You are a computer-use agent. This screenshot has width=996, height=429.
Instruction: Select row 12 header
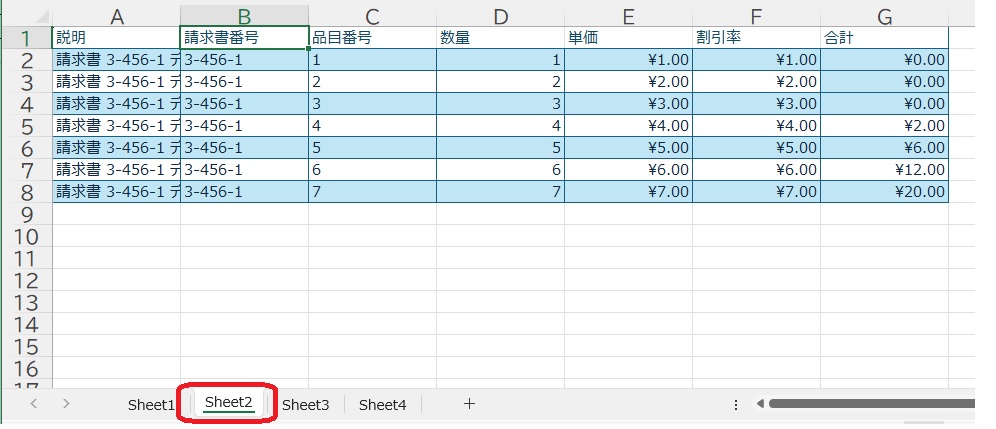tap(27, 280)
